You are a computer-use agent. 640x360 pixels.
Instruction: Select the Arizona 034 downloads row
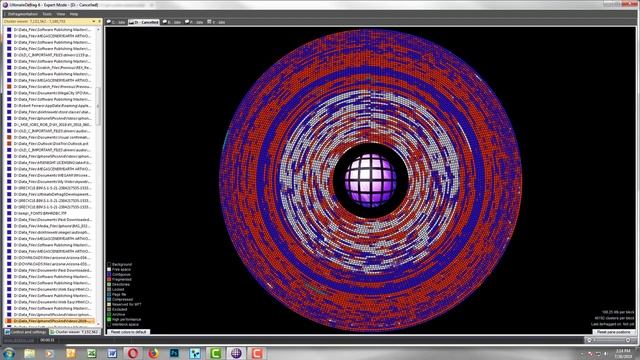(x=49, y=258)
